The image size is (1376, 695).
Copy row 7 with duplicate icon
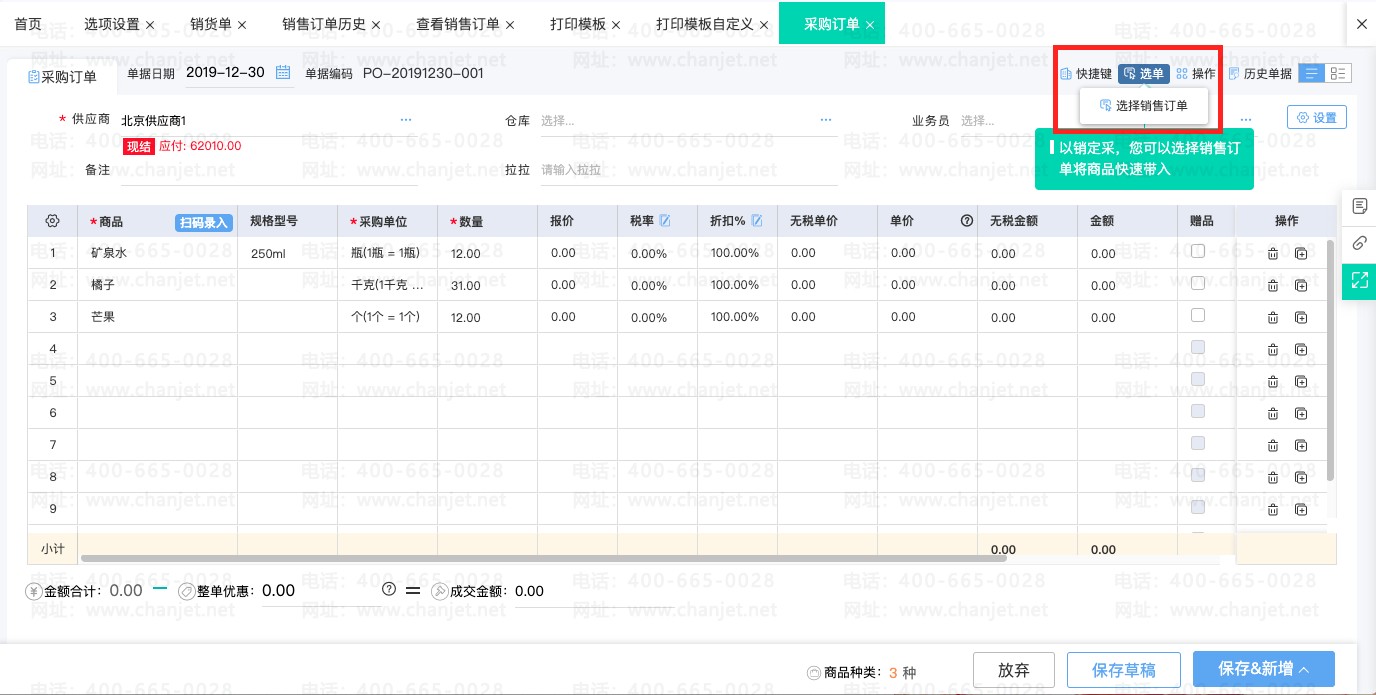[x=1301, y=446]
